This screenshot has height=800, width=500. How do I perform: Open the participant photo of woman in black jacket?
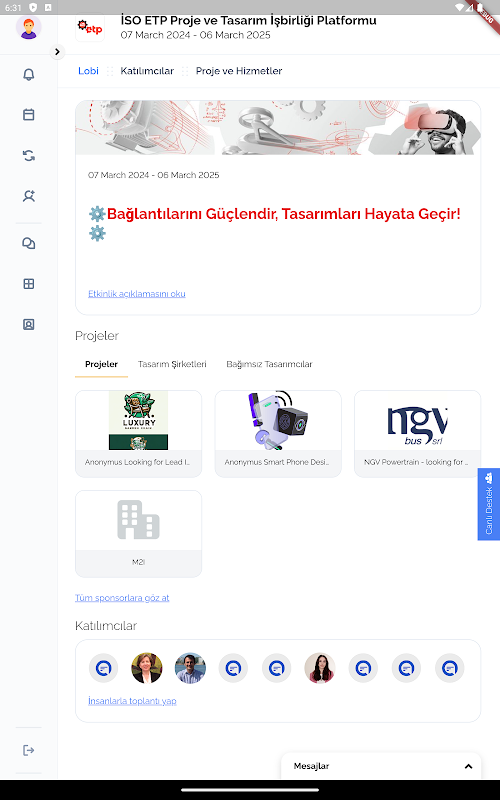click(x=147, y=668)
